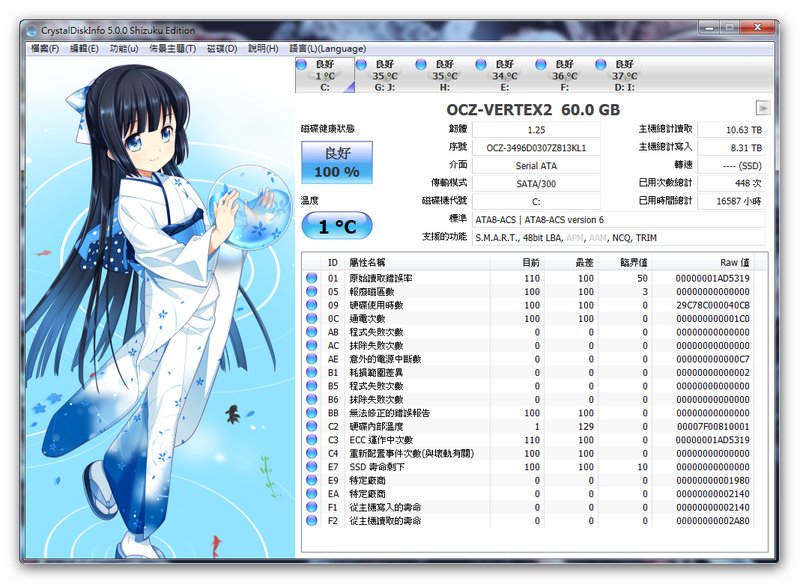The height and width of the screenshot is (584, 800).
Task: Open the 功能(u) menu
Action: 124,49
